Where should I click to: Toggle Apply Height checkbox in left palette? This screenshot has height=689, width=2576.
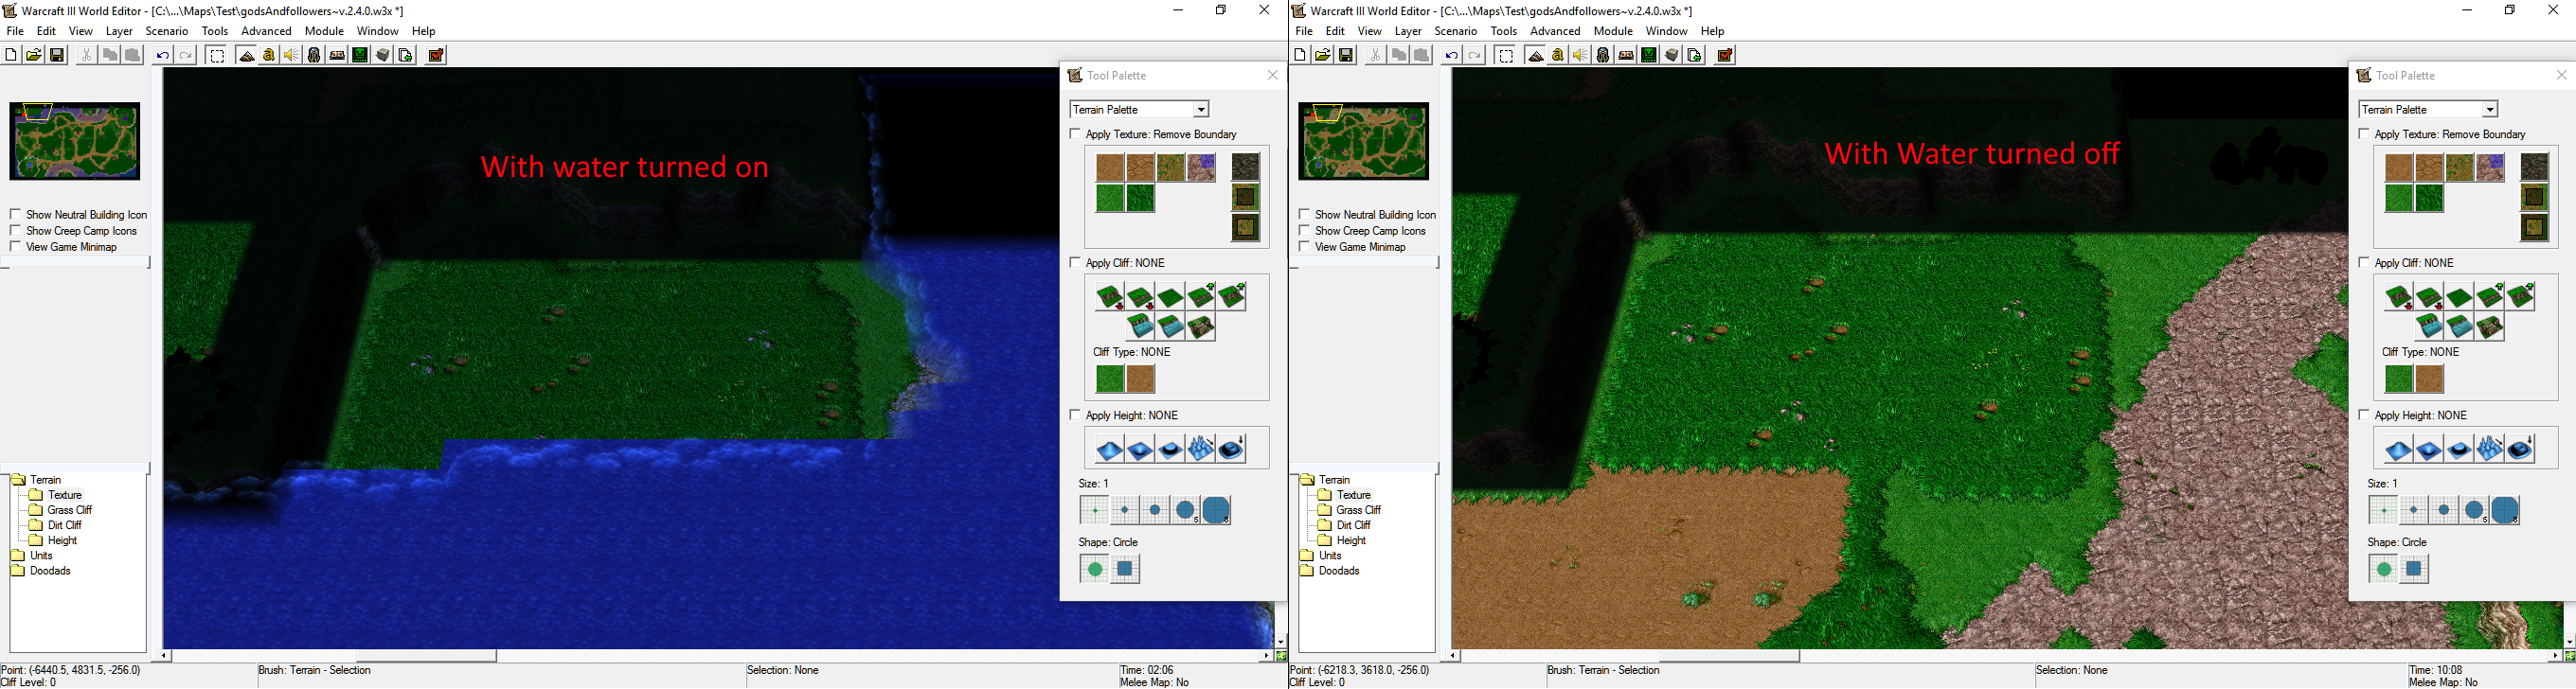tap(1075, 414)
